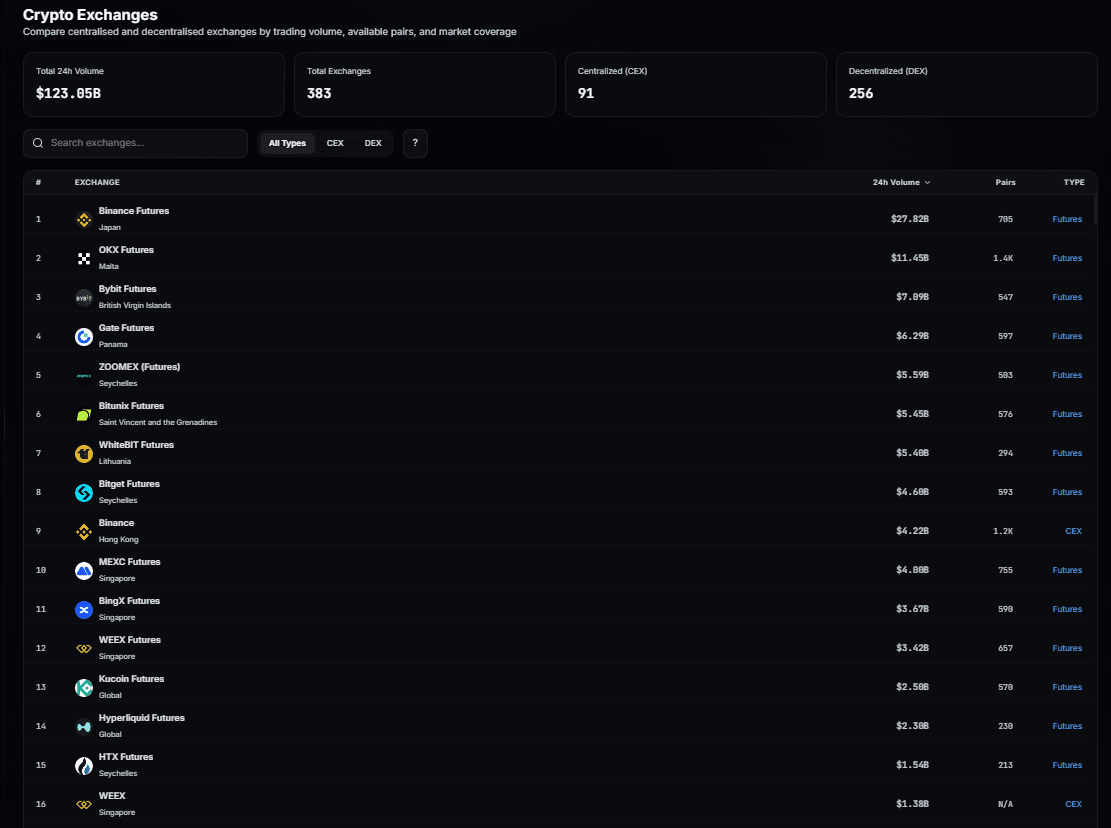Click the BingX Futures logo icon
The height and width of the screenshot is (828, 1111).
(x=84, y=609)
